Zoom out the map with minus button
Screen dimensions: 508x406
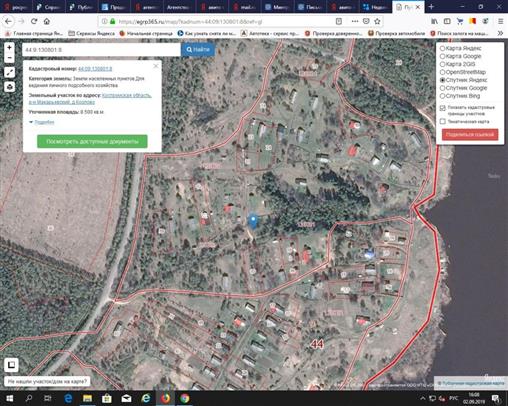9,58
